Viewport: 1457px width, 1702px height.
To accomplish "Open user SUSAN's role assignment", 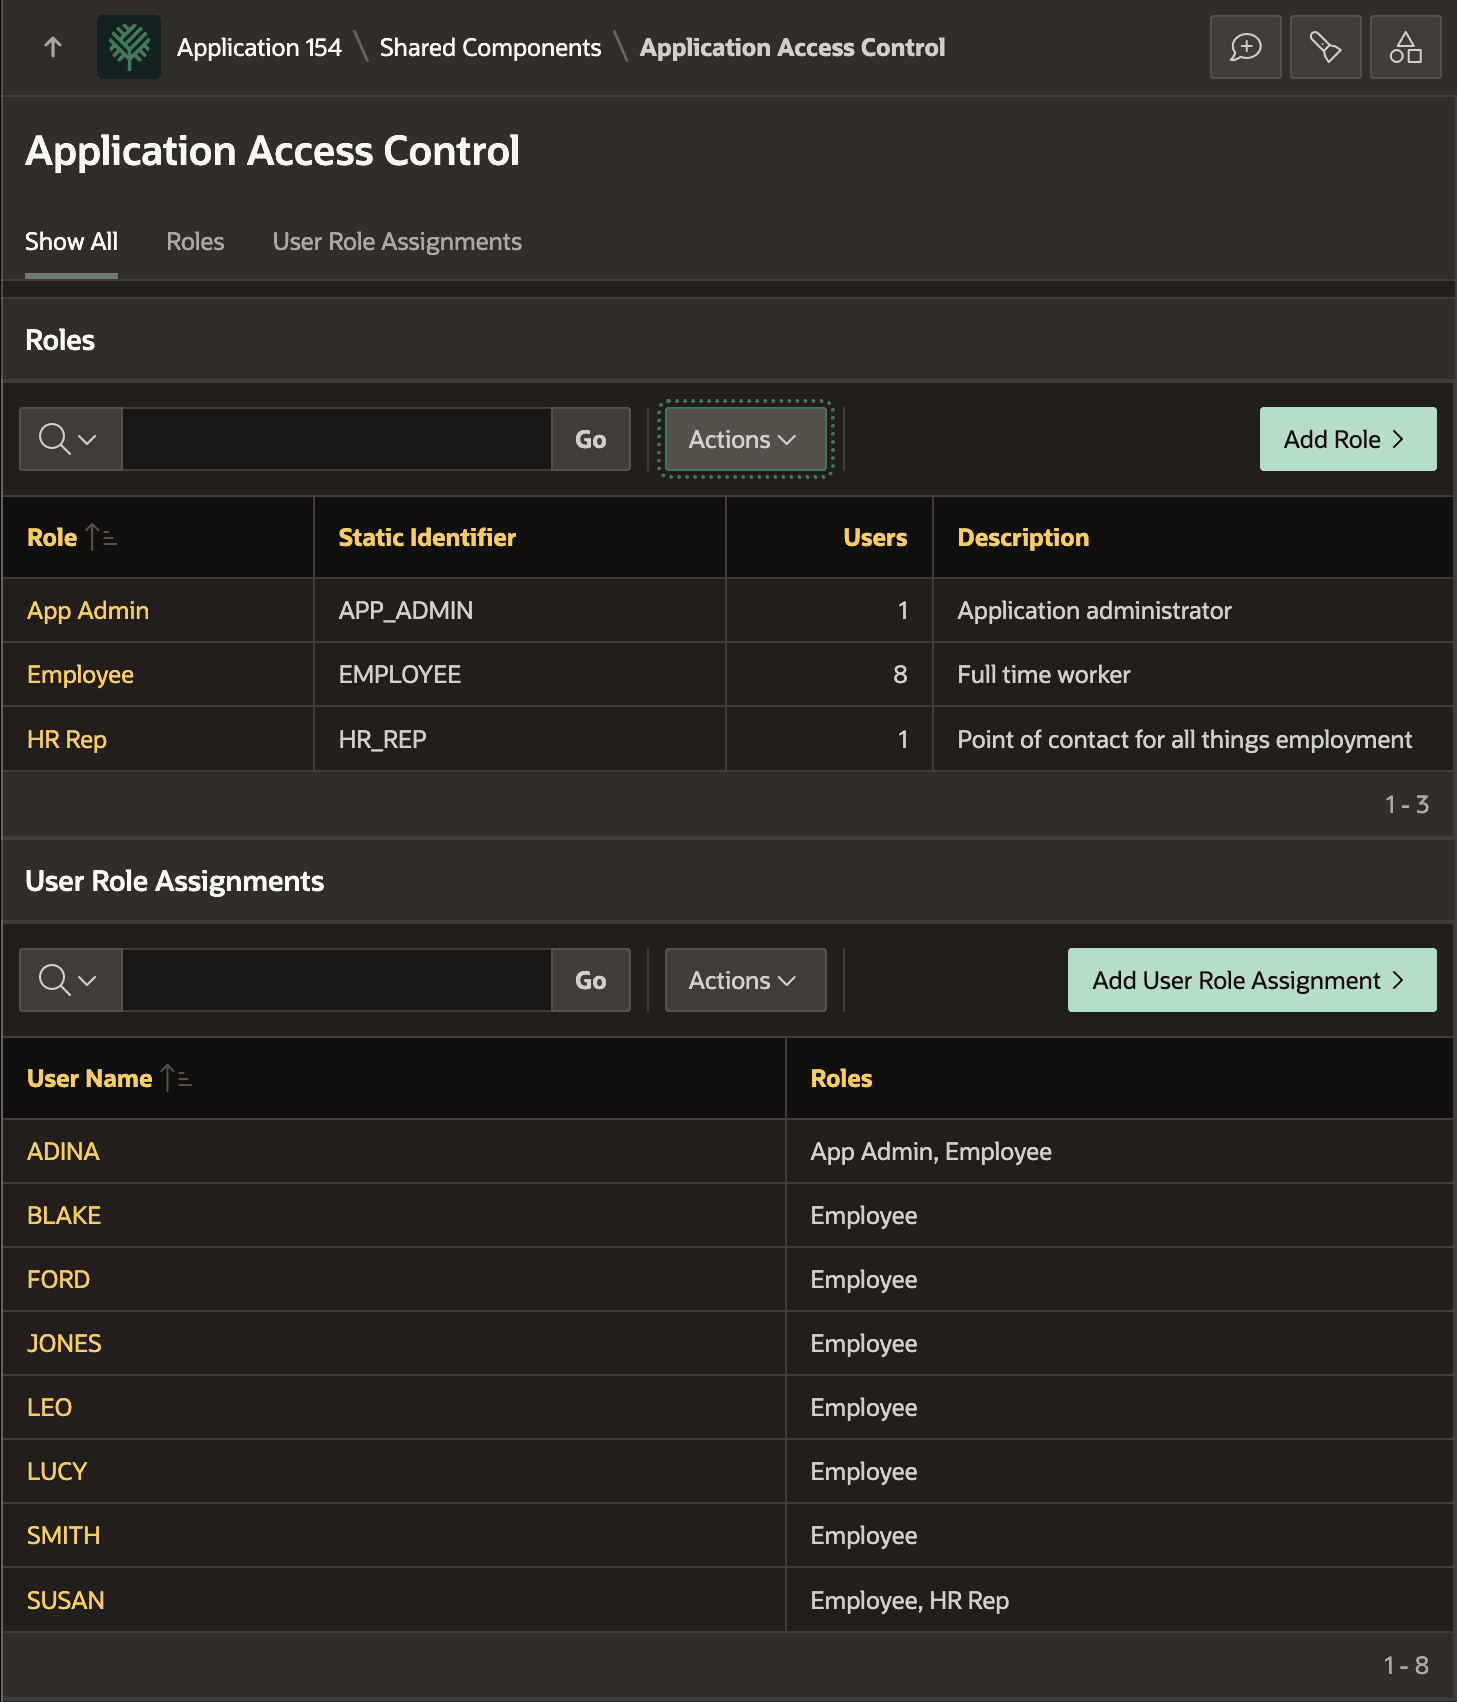I will (65, 1600).
